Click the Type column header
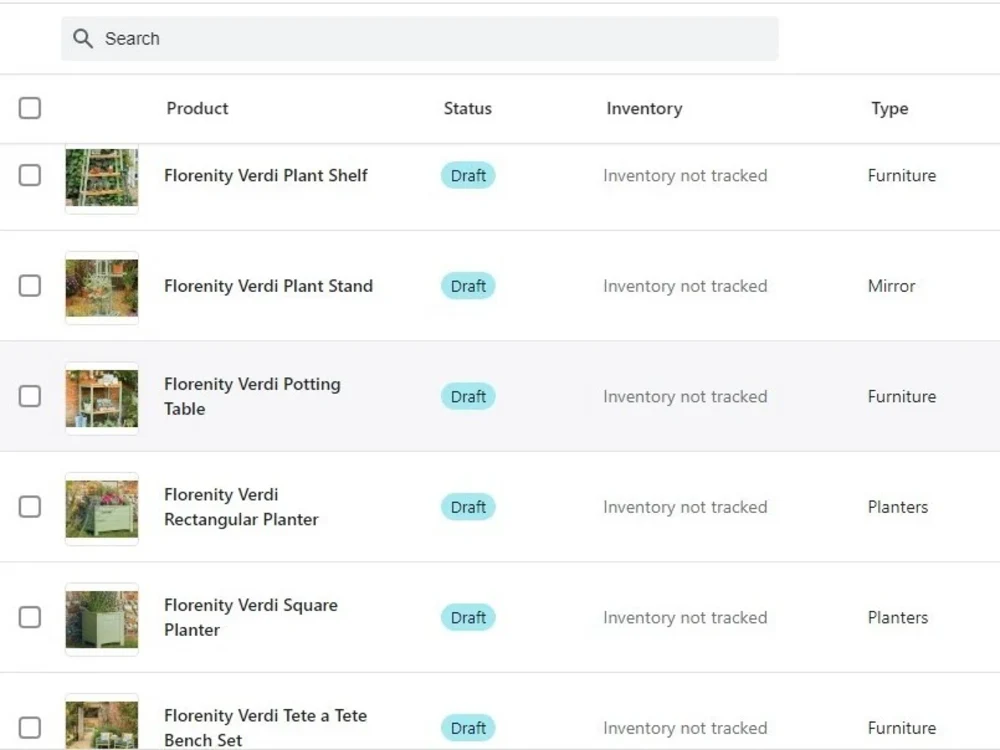The width and height of the screenshot is (1000, 750). tap(890, 108)
